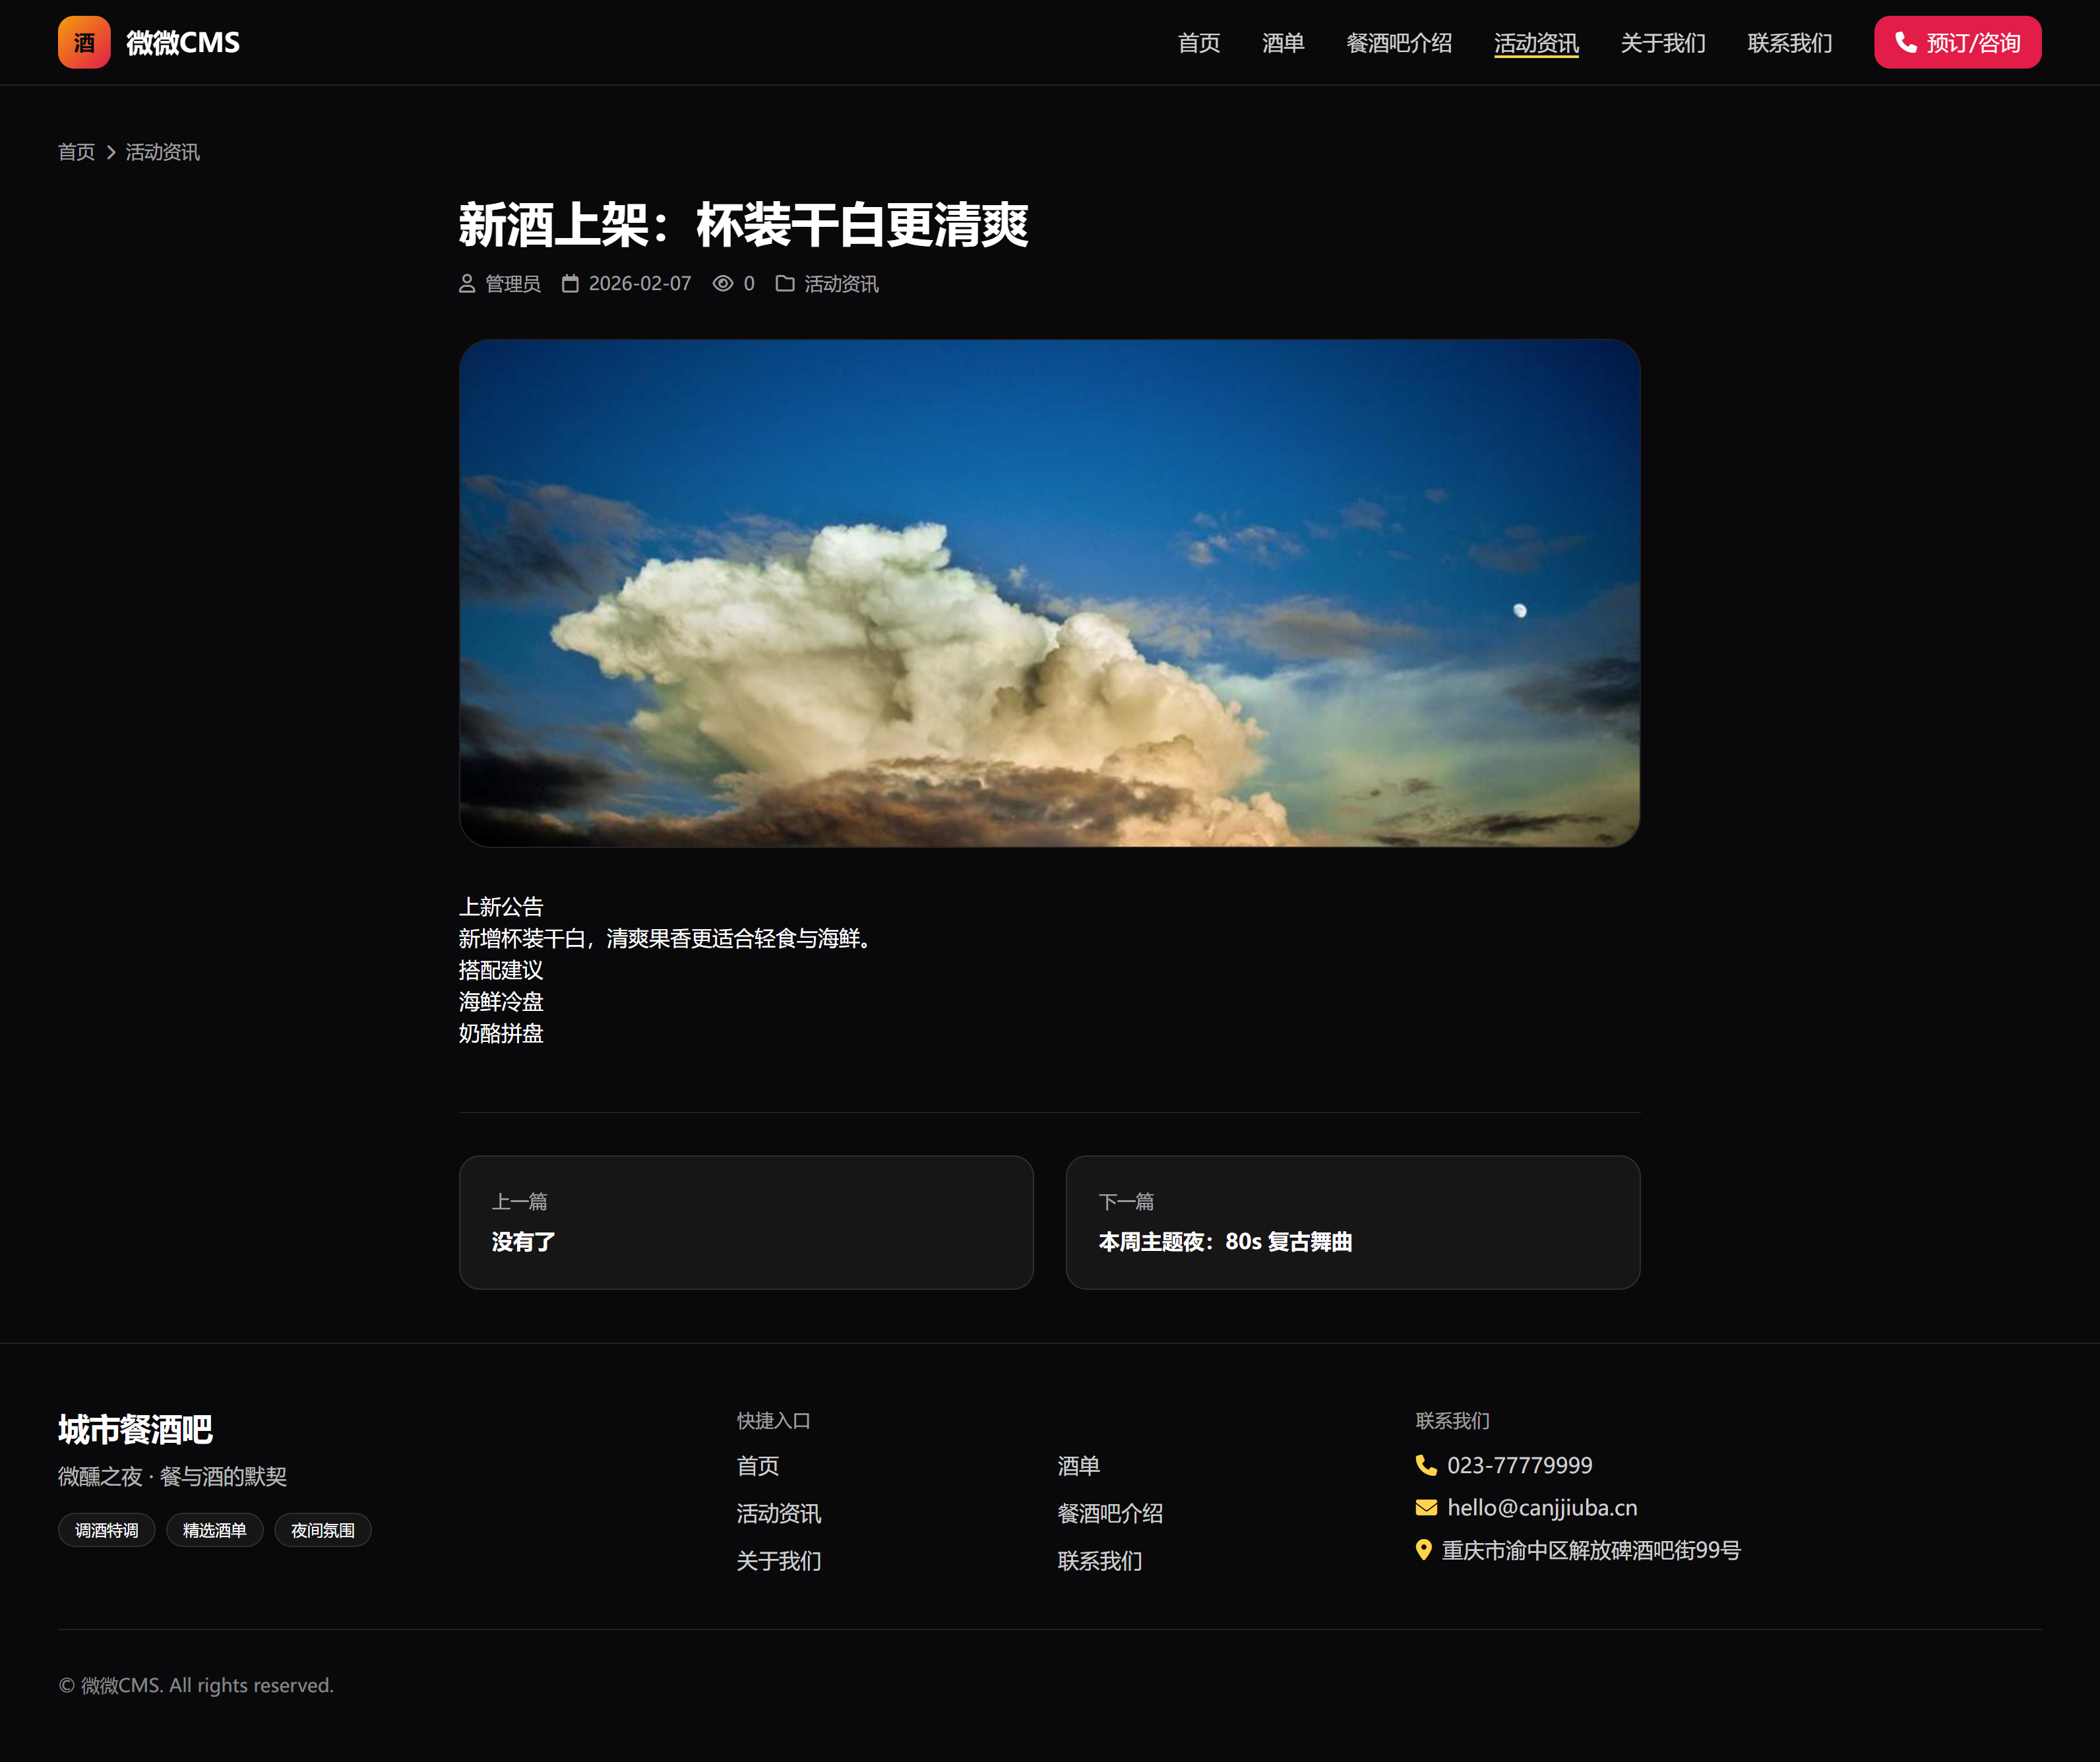2100x1762 pixels.
Task: Click the eye views icon
Action: tap(722, 284)
